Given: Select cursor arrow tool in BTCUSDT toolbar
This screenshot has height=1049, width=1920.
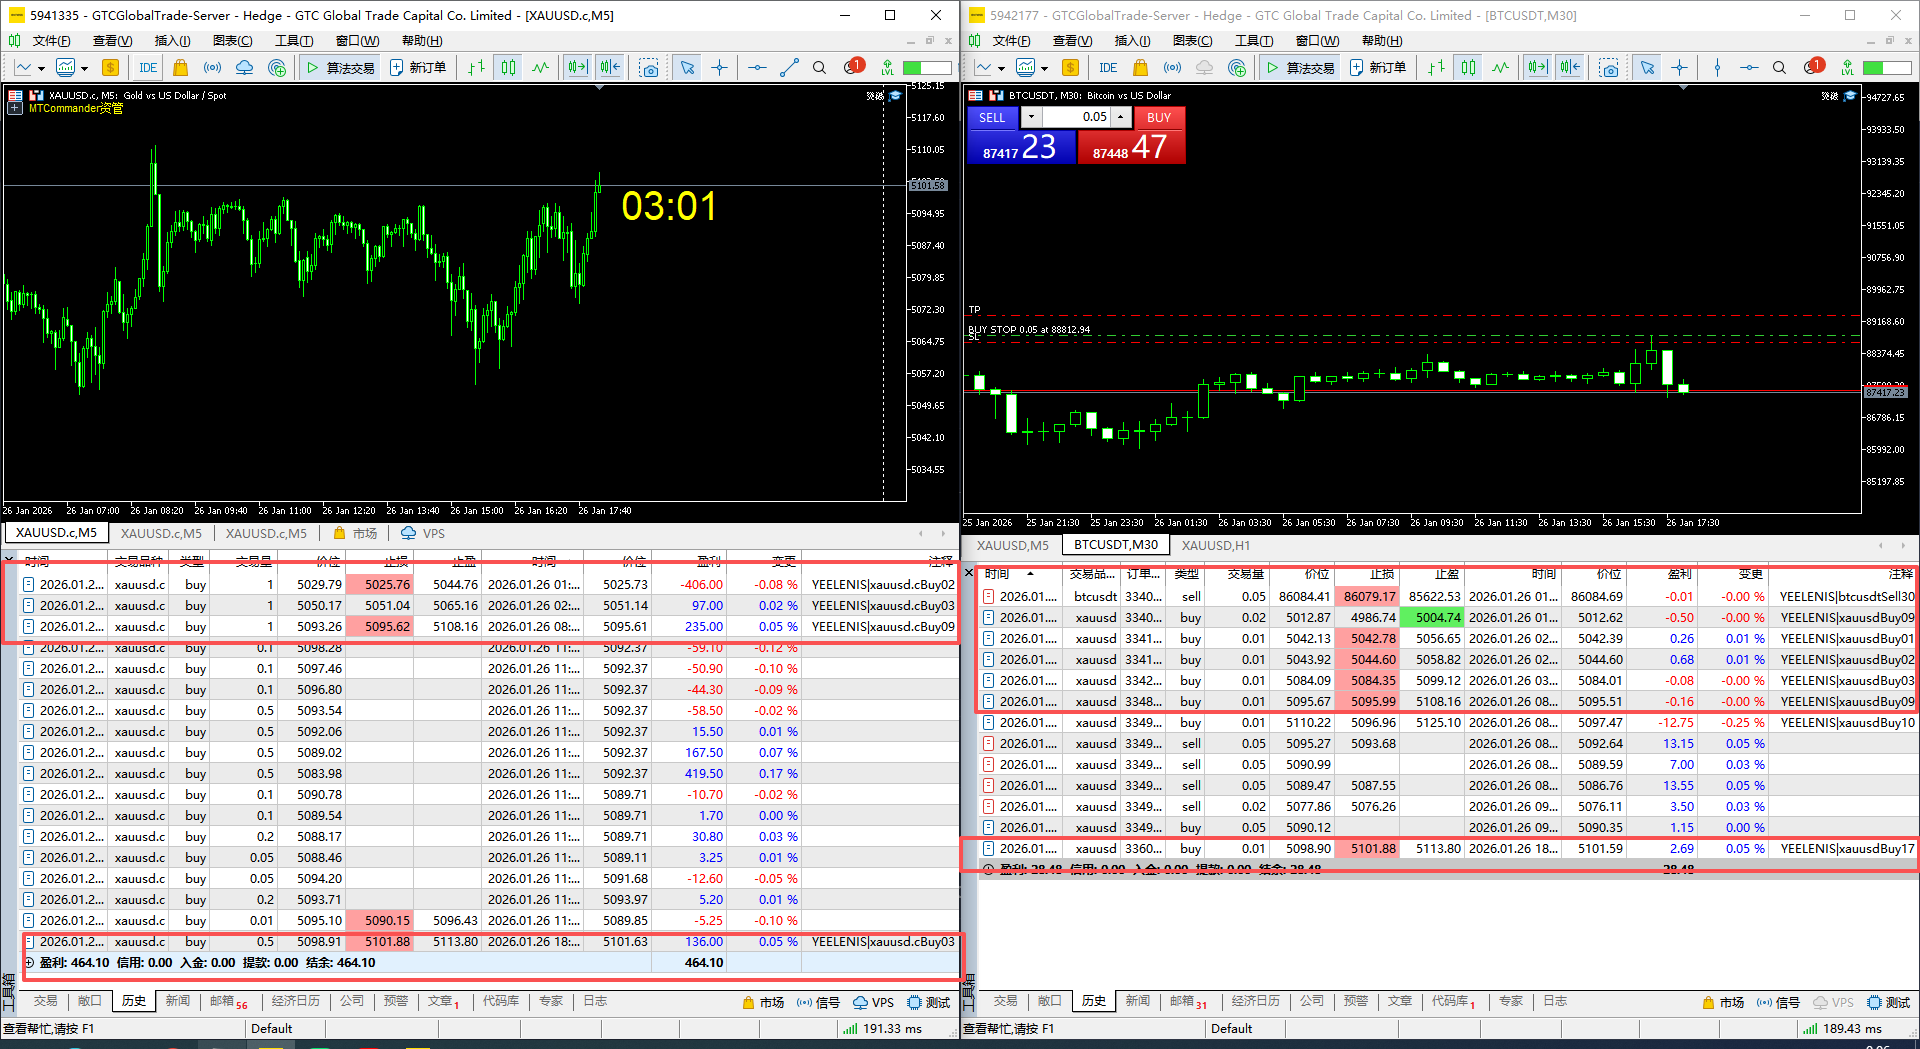Looking at the screenshot, I should [1647, 68].
